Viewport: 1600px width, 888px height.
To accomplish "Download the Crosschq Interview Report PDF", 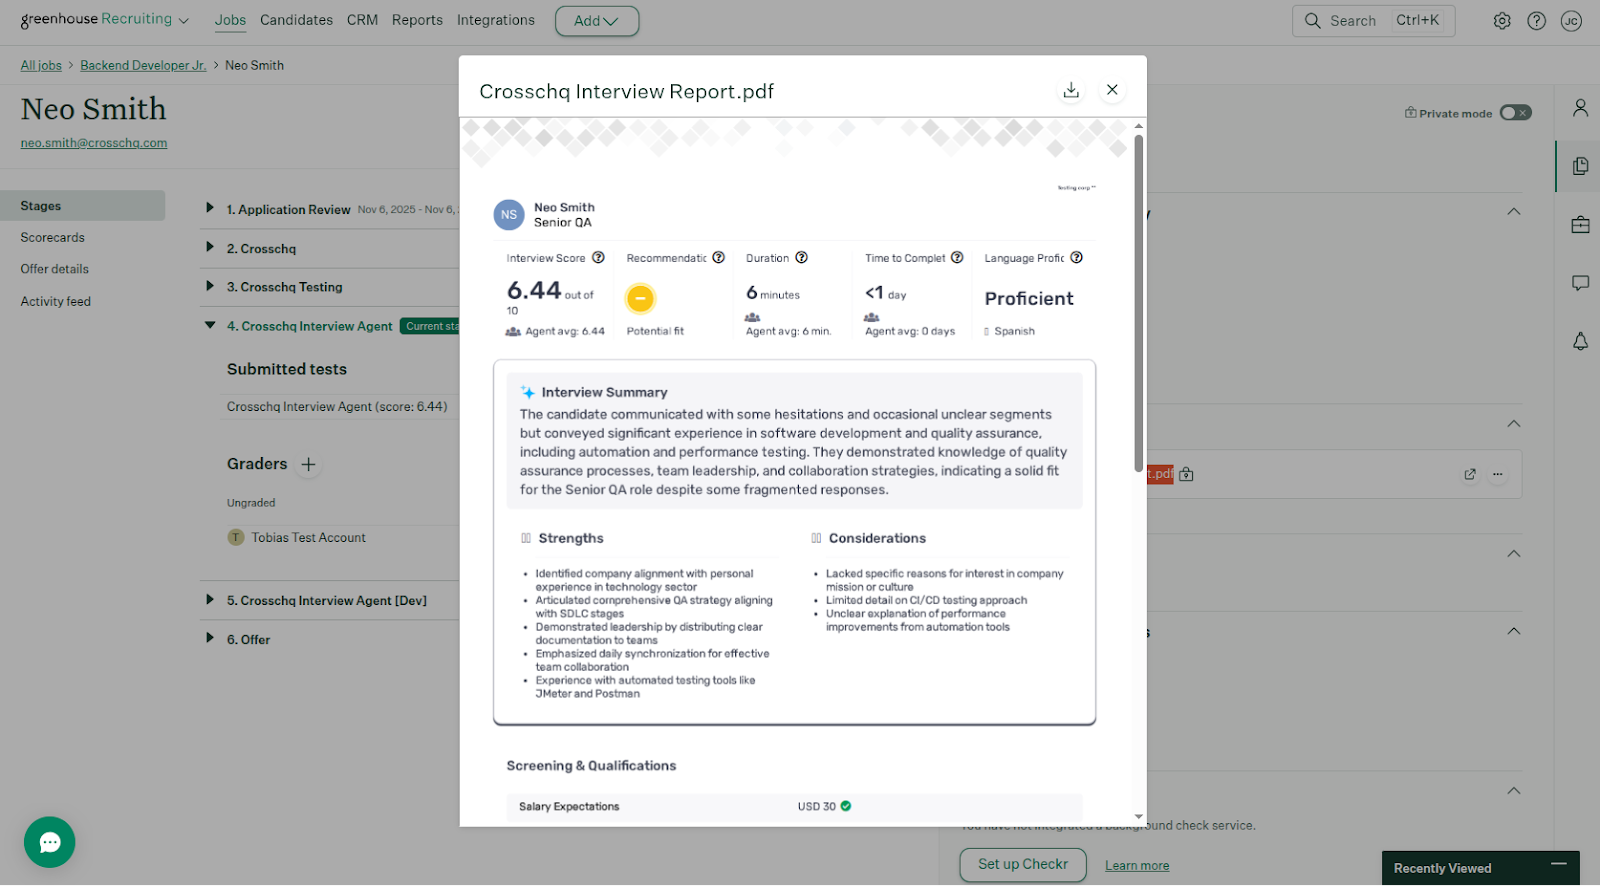I will pos(1071,90).
